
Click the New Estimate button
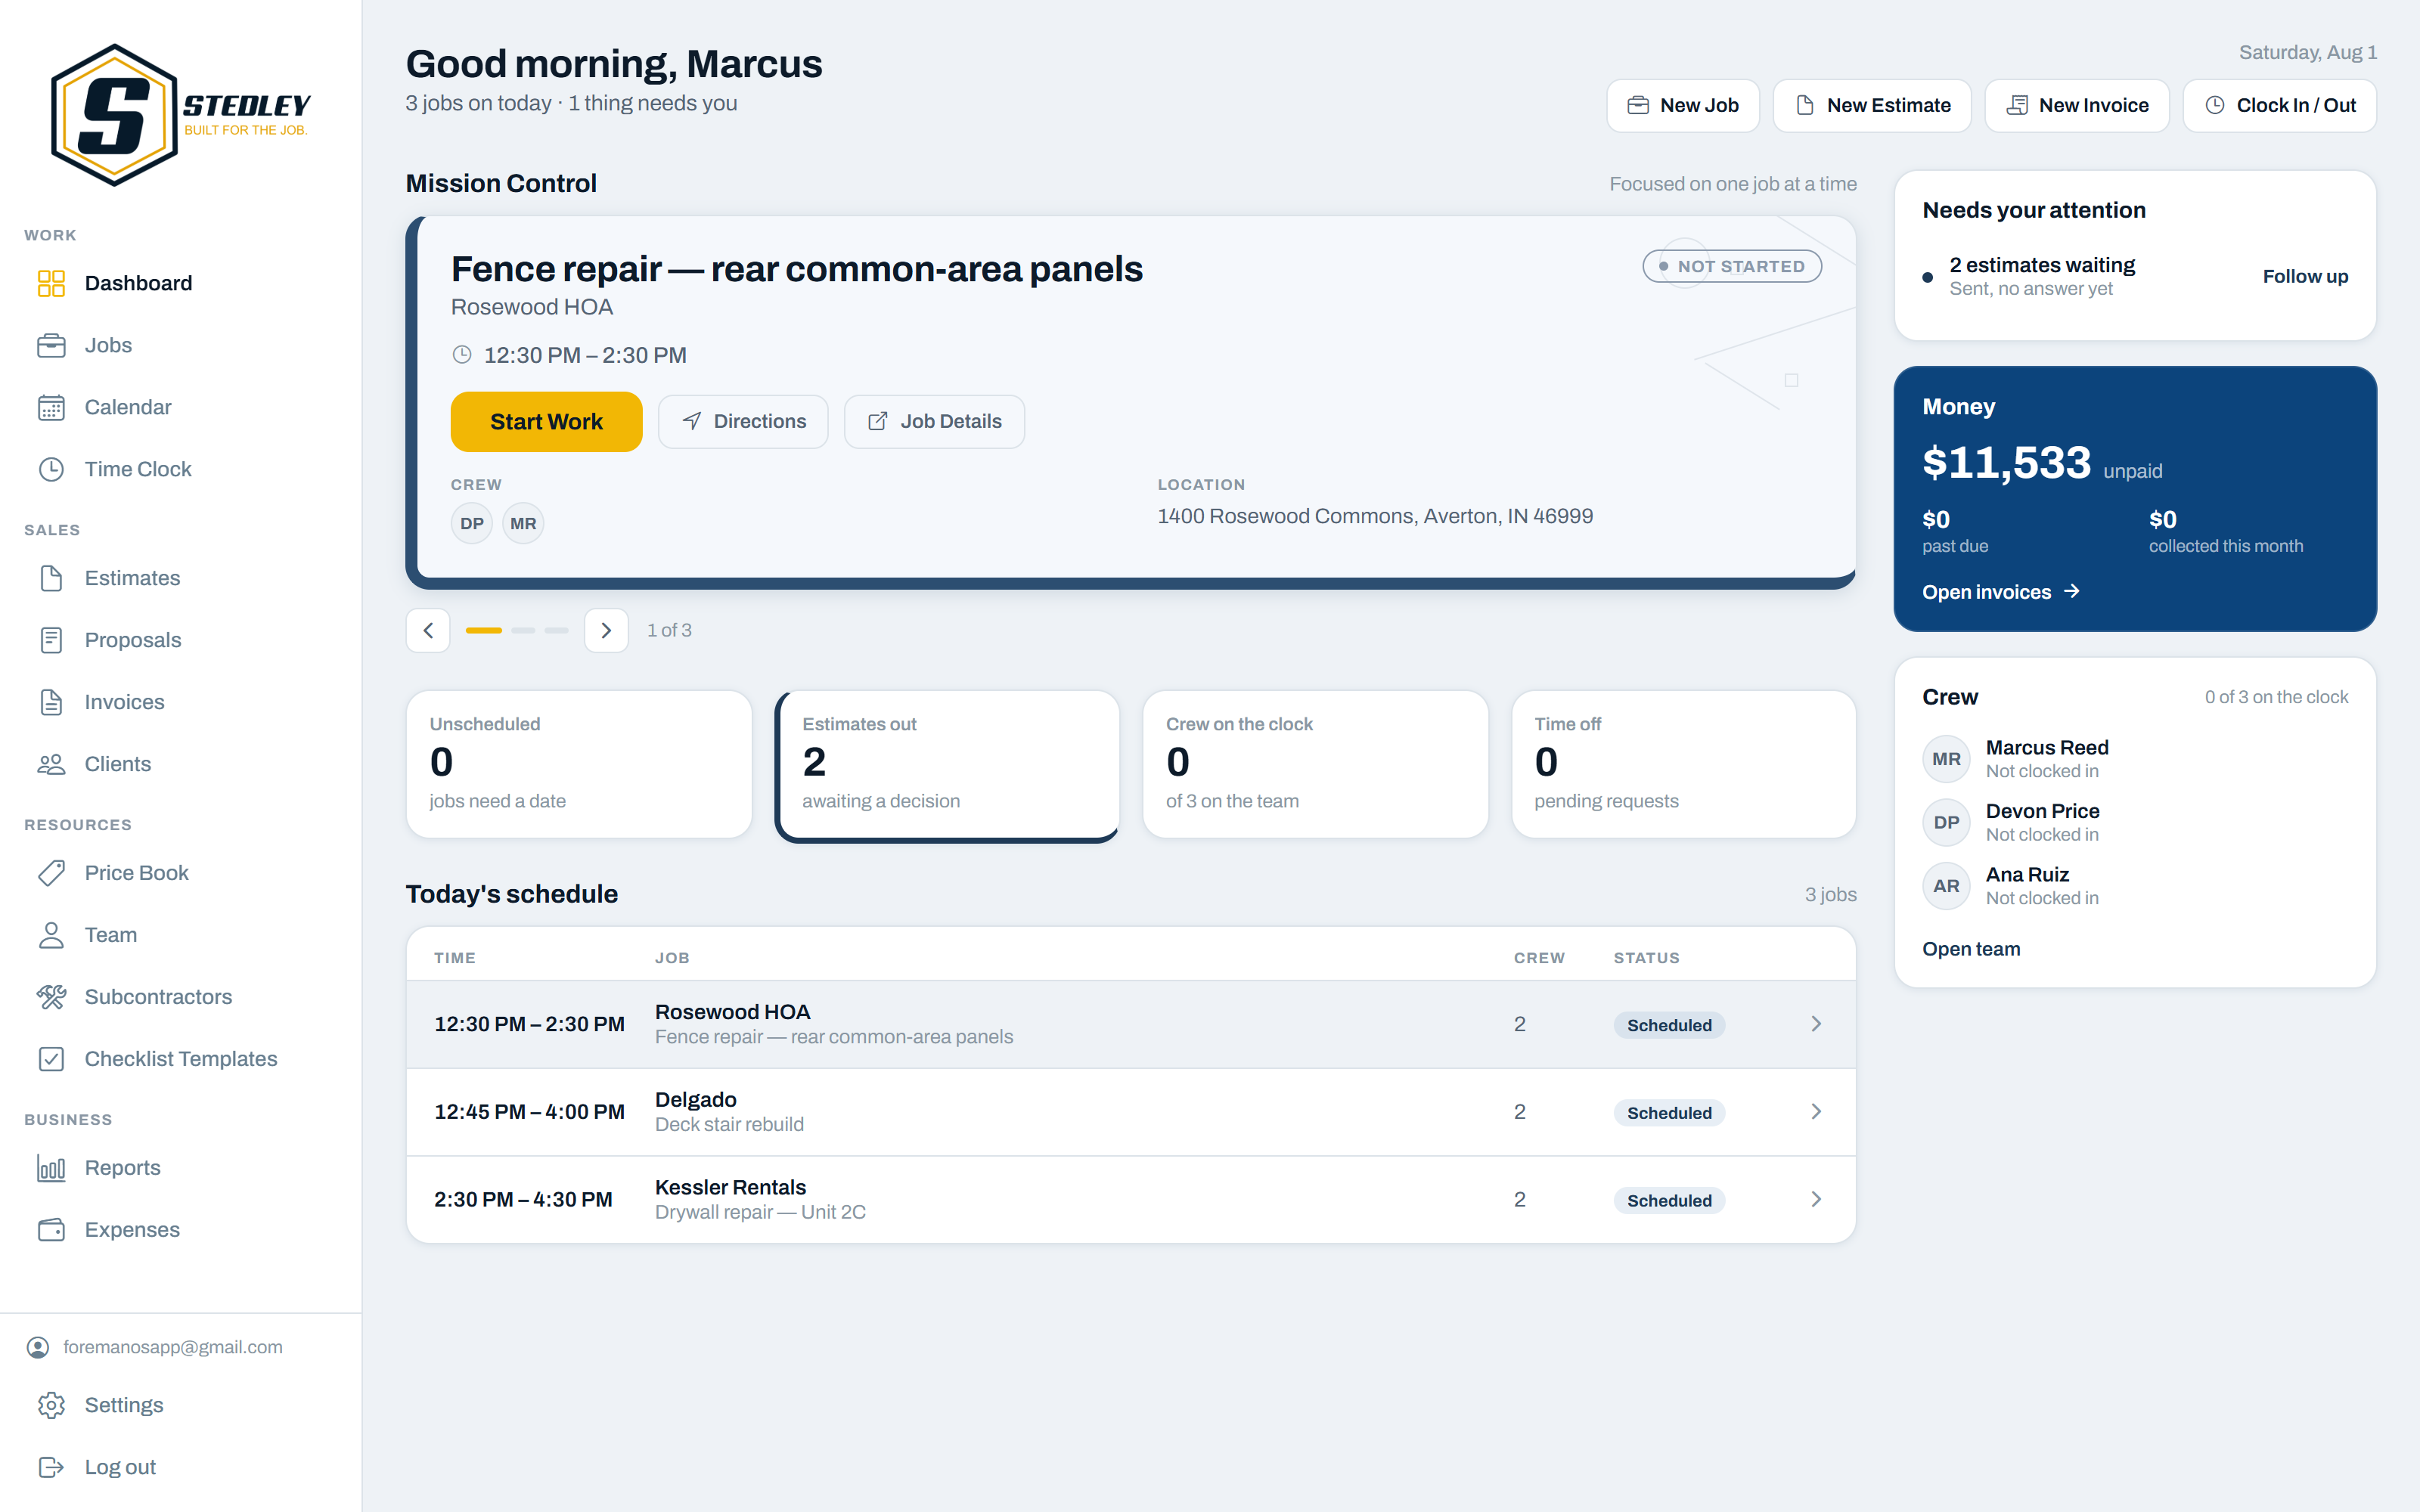click(x=1872, y=105)
